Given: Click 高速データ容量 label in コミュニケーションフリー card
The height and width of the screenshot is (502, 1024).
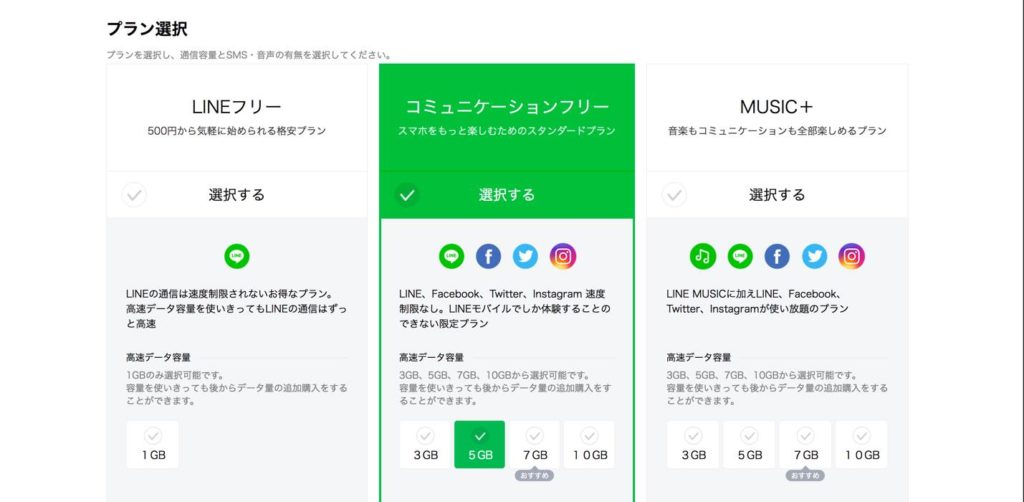Looking at the screenshot, I should (431, 358).
